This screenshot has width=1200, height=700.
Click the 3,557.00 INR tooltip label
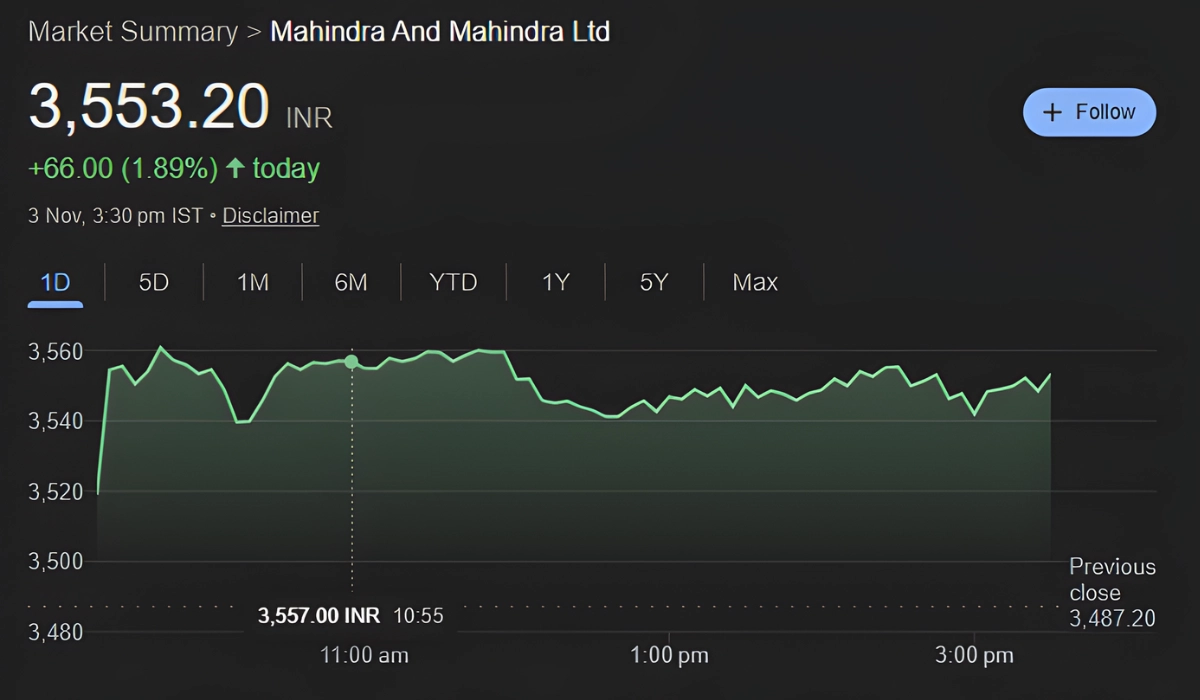click(319, 615)
